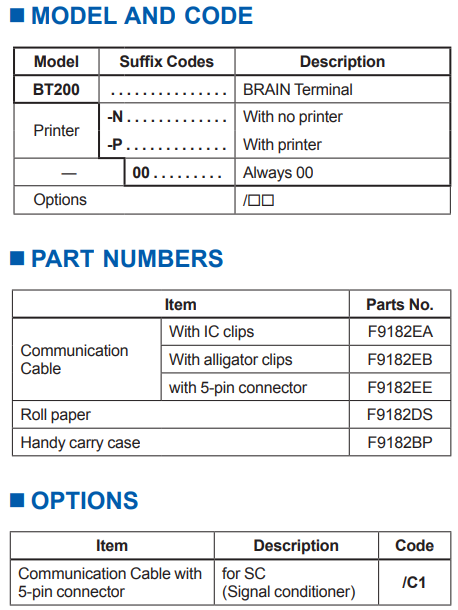Select the BRAIN Terminal description

[298, 89]
